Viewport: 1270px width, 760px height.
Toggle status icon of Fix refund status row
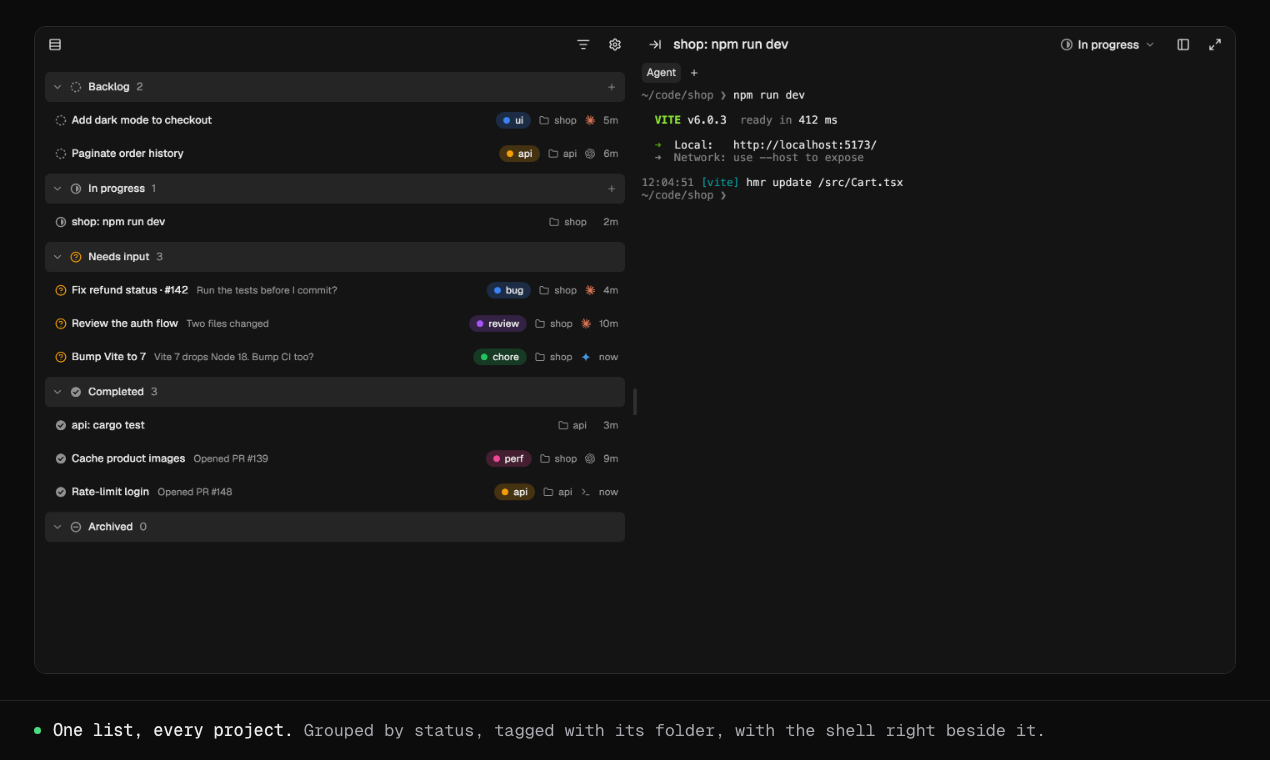[x=61, y=290]
